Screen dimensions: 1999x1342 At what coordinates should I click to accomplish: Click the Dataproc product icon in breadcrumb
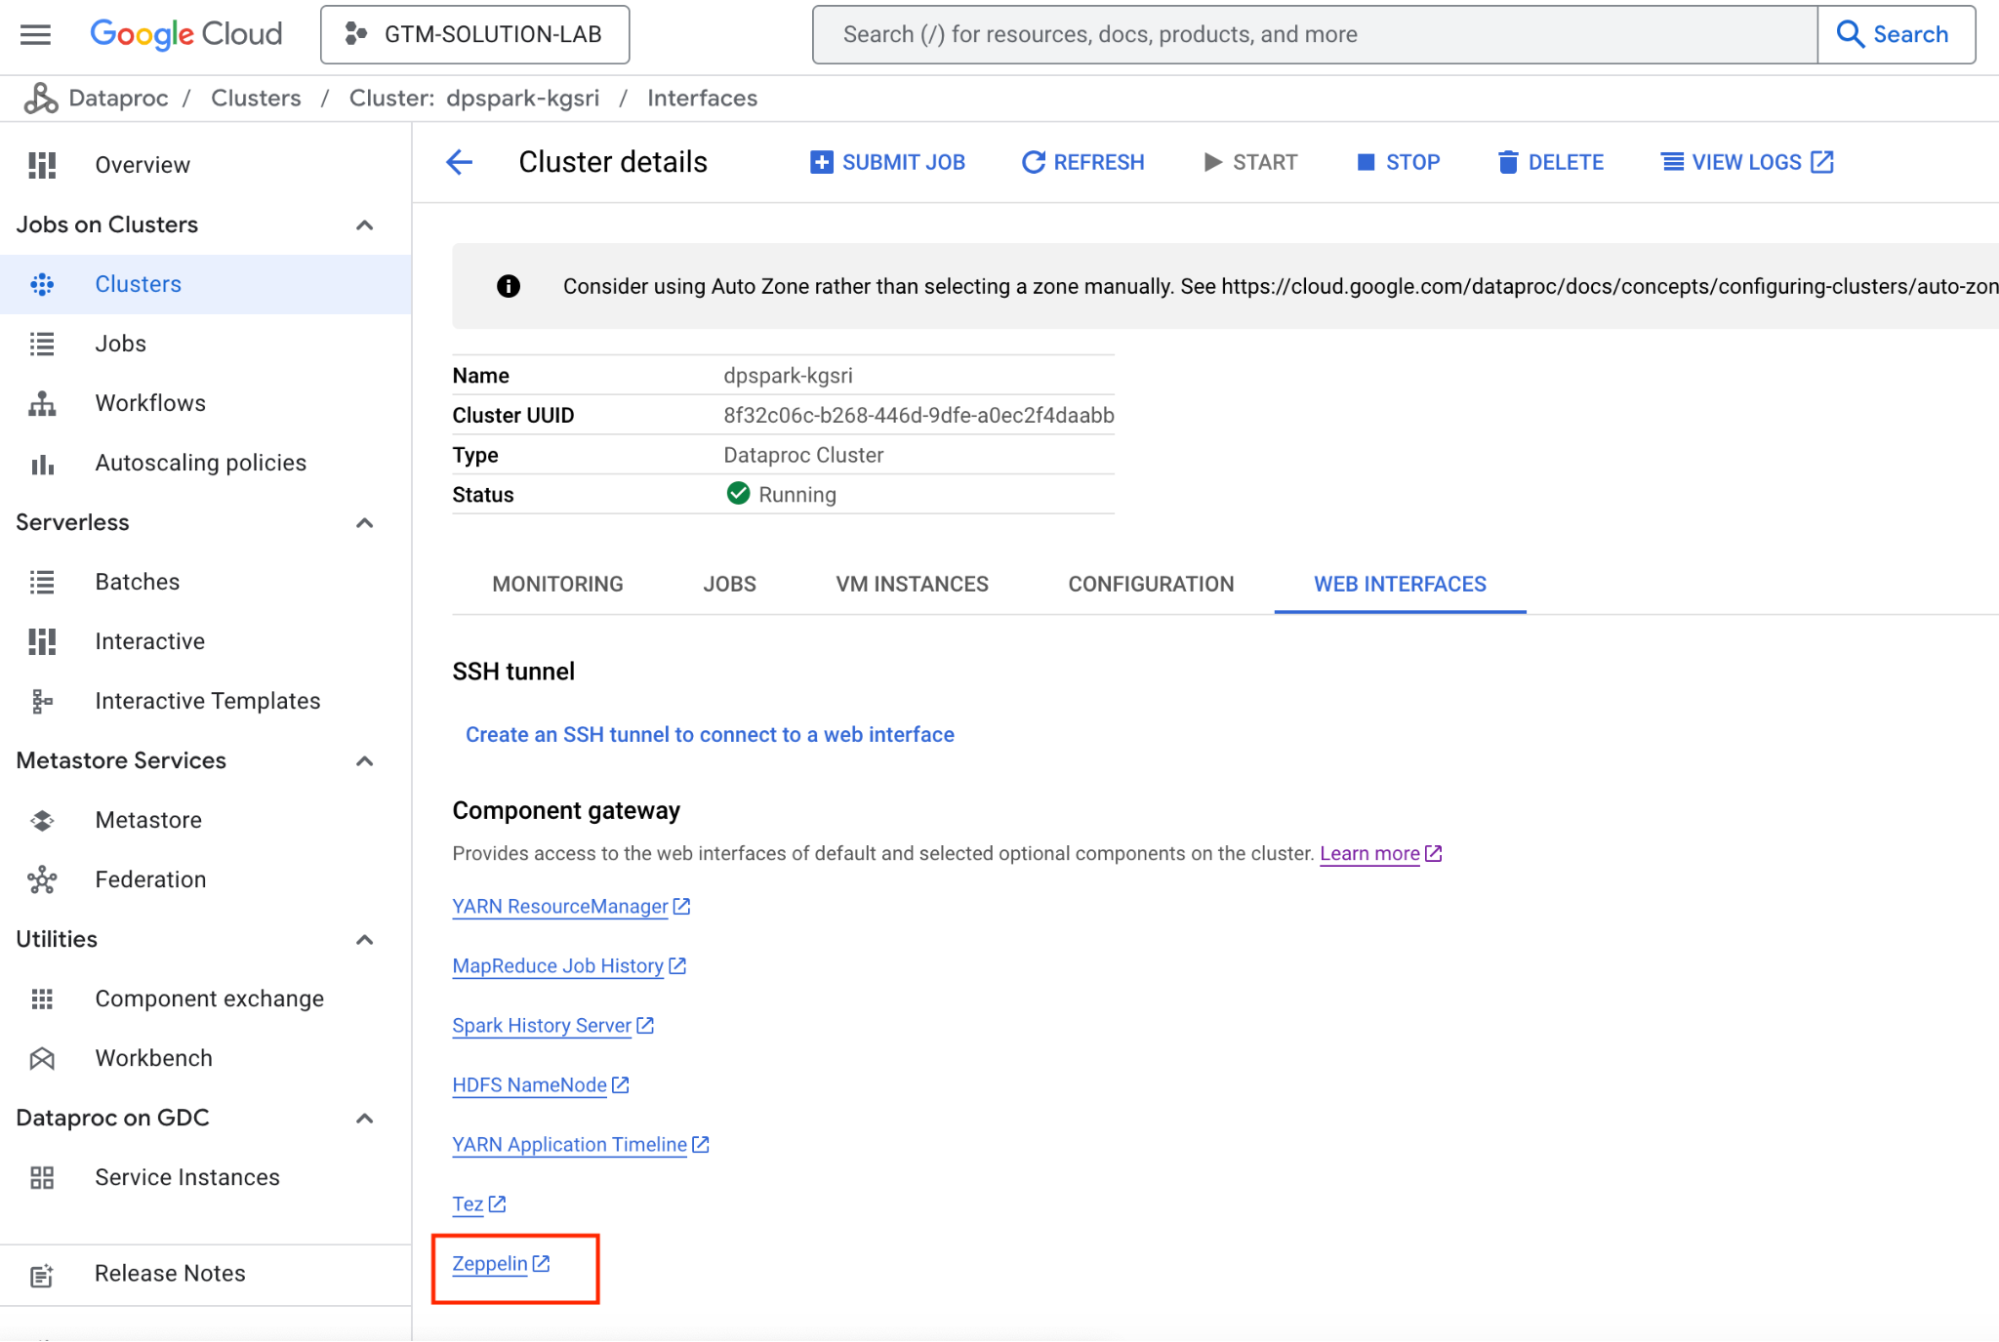40,98
